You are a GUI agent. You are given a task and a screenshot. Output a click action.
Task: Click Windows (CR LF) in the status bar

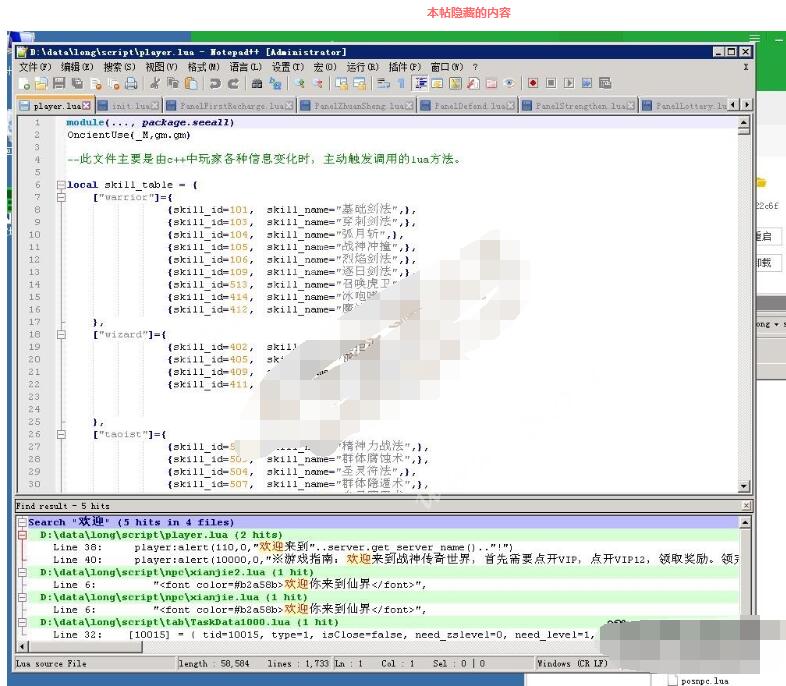click(x=569, y=663)
